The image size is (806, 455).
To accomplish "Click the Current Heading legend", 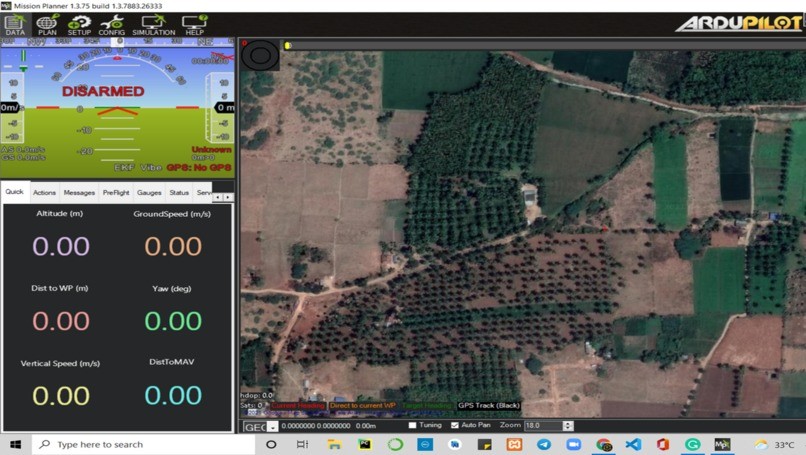I will click(x=298, y=405).
